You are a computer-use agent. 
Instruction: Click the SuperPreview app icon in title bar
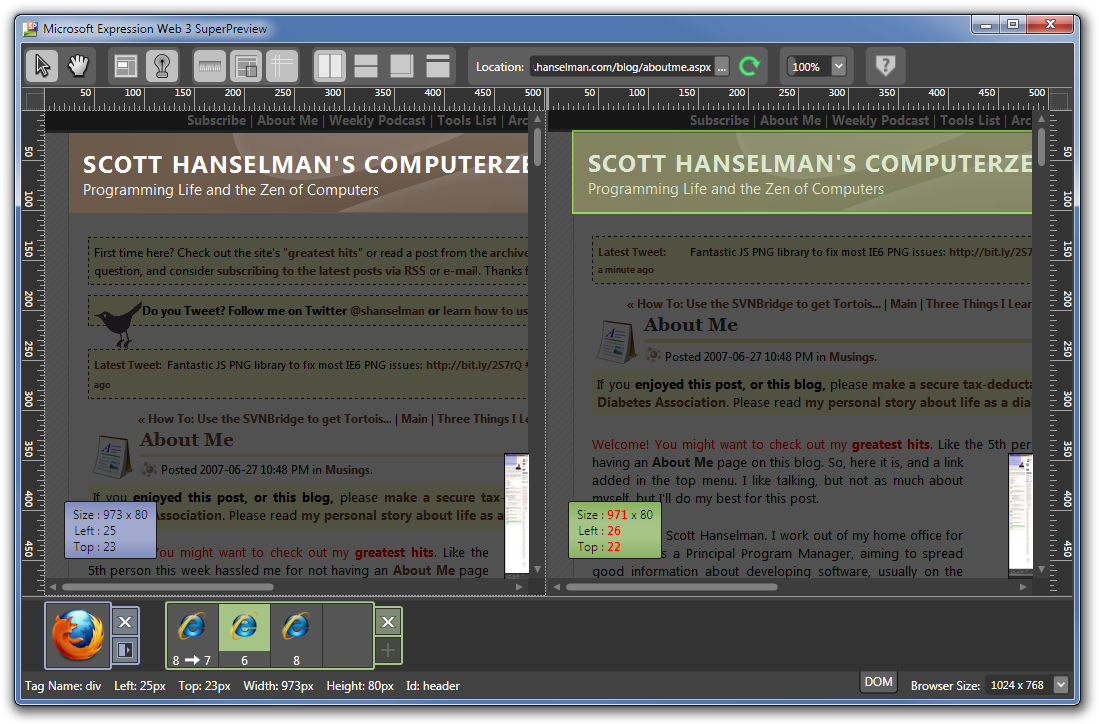coord(30,29)
